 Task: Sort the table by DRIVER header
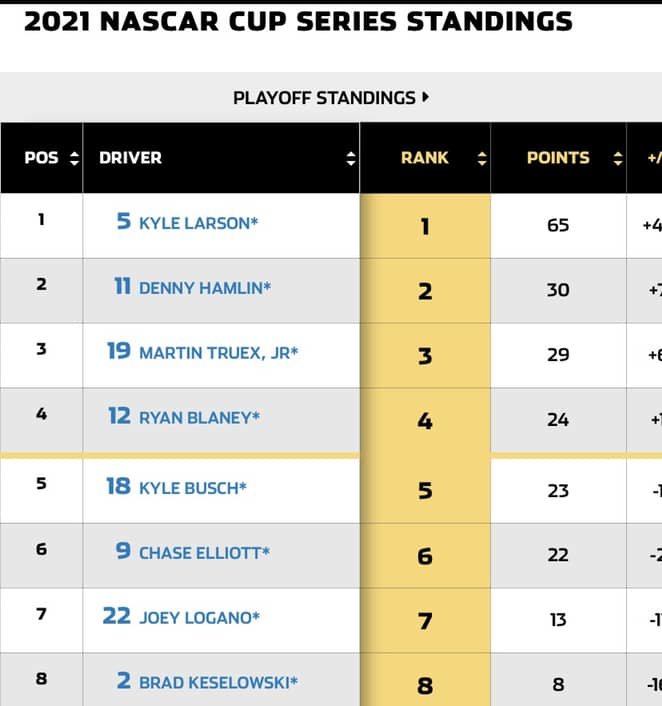coord(130,158)
